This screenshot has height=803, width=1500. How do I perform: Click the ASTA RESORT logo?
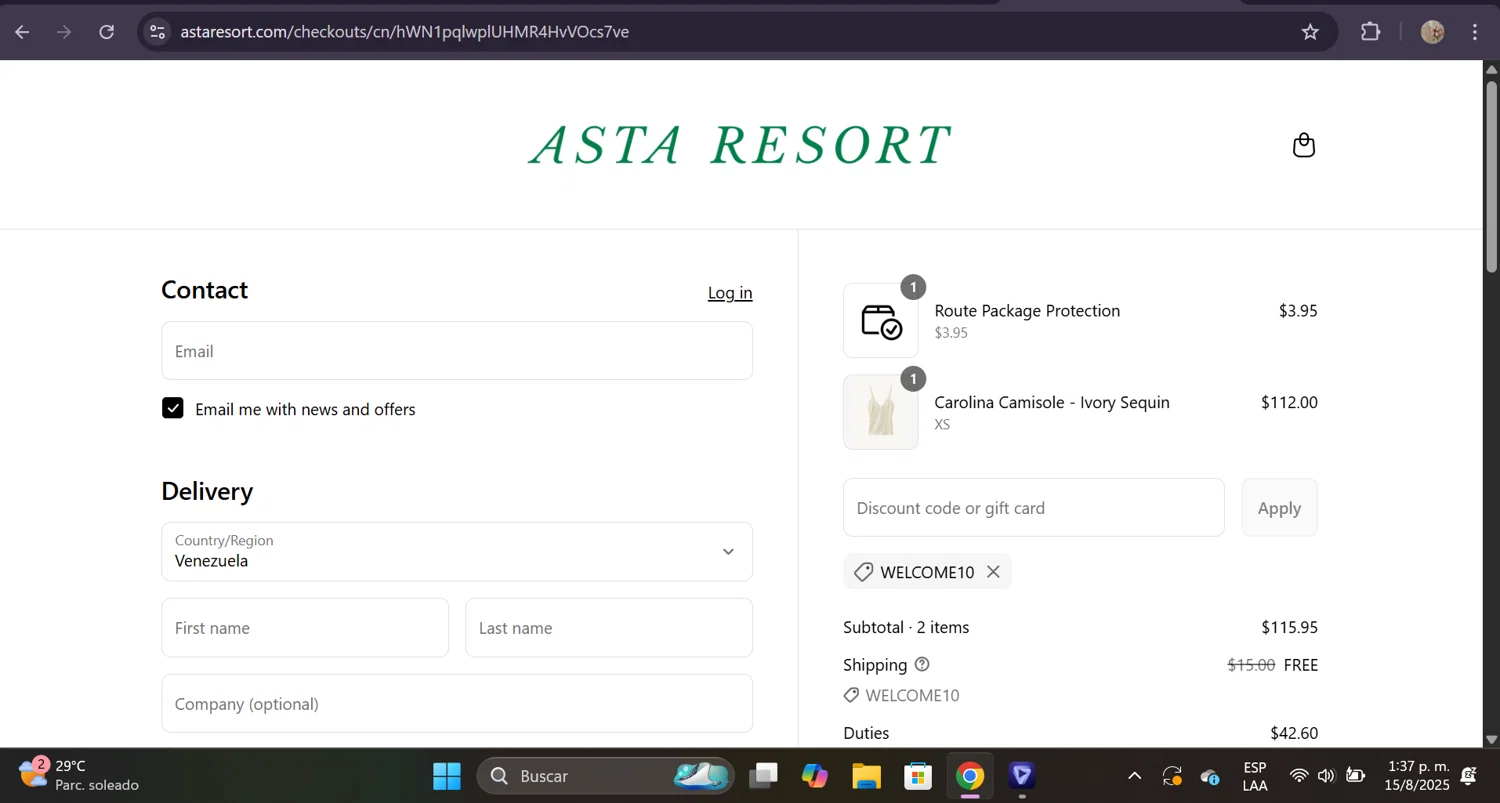coord(740,145)
